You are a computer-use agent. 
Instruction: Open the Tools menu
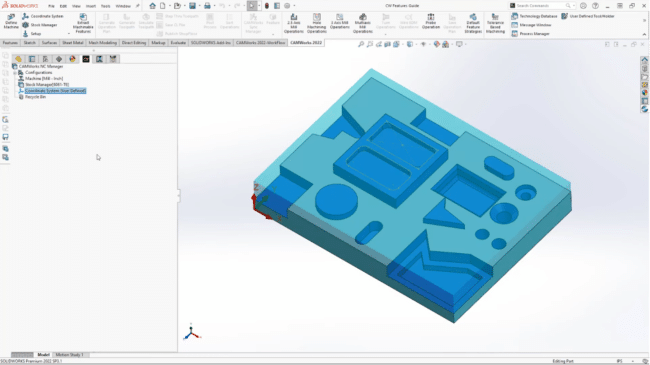[106, 6]
